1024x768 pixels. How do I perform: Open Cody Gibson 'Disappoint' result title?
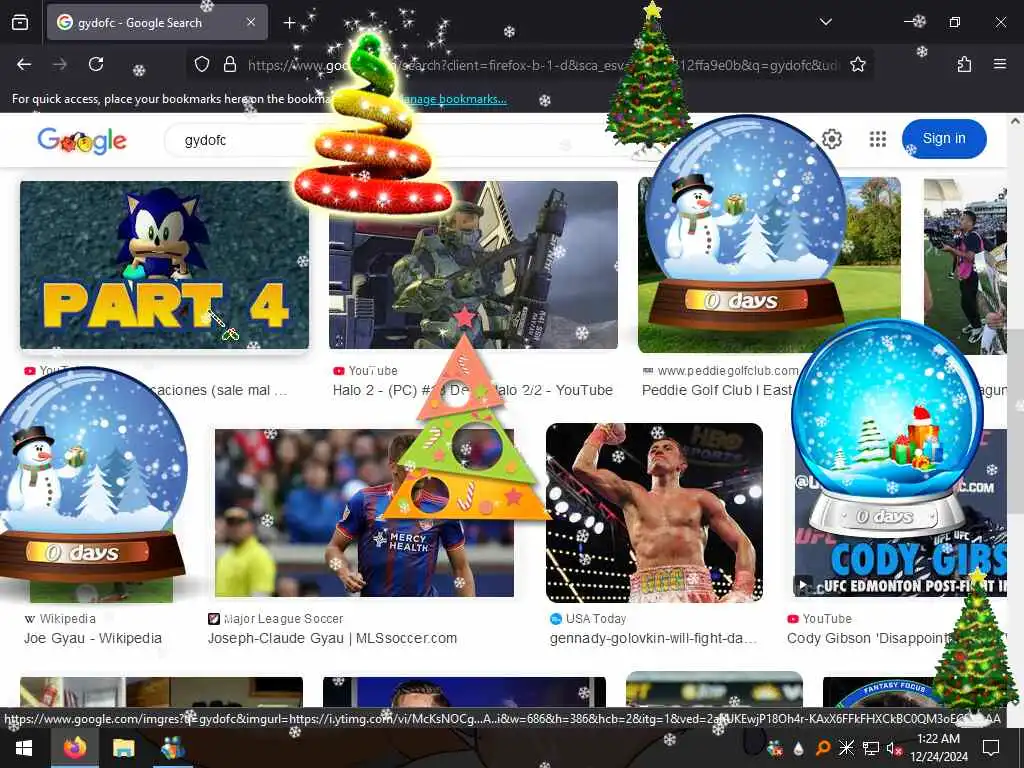[x=869, y=638]
